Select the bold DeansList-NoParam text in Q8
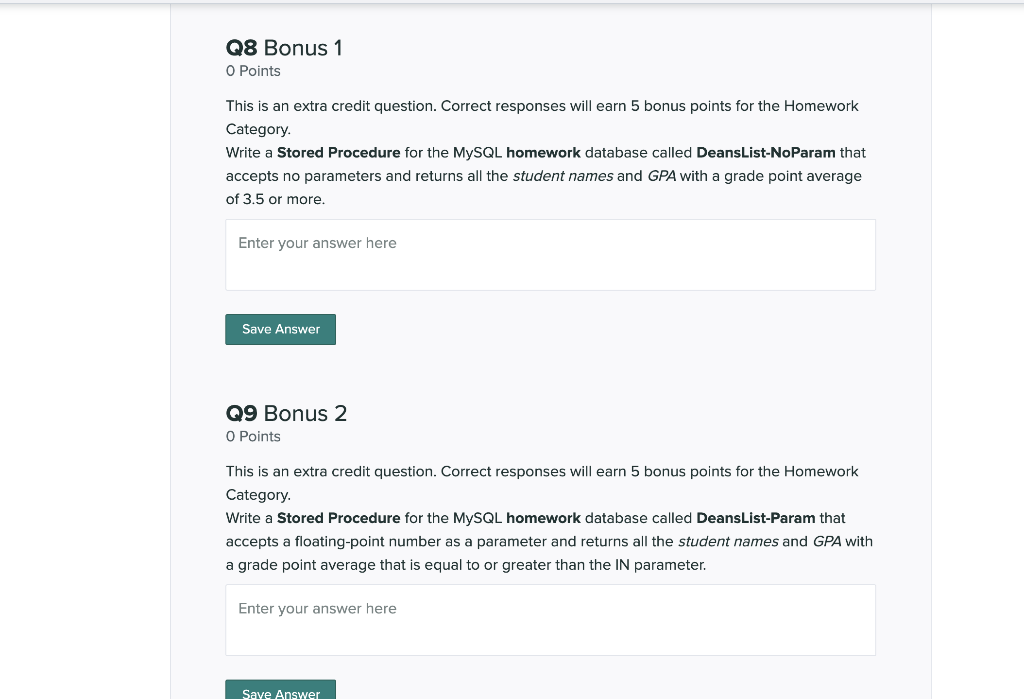 [x=765, y=152]
